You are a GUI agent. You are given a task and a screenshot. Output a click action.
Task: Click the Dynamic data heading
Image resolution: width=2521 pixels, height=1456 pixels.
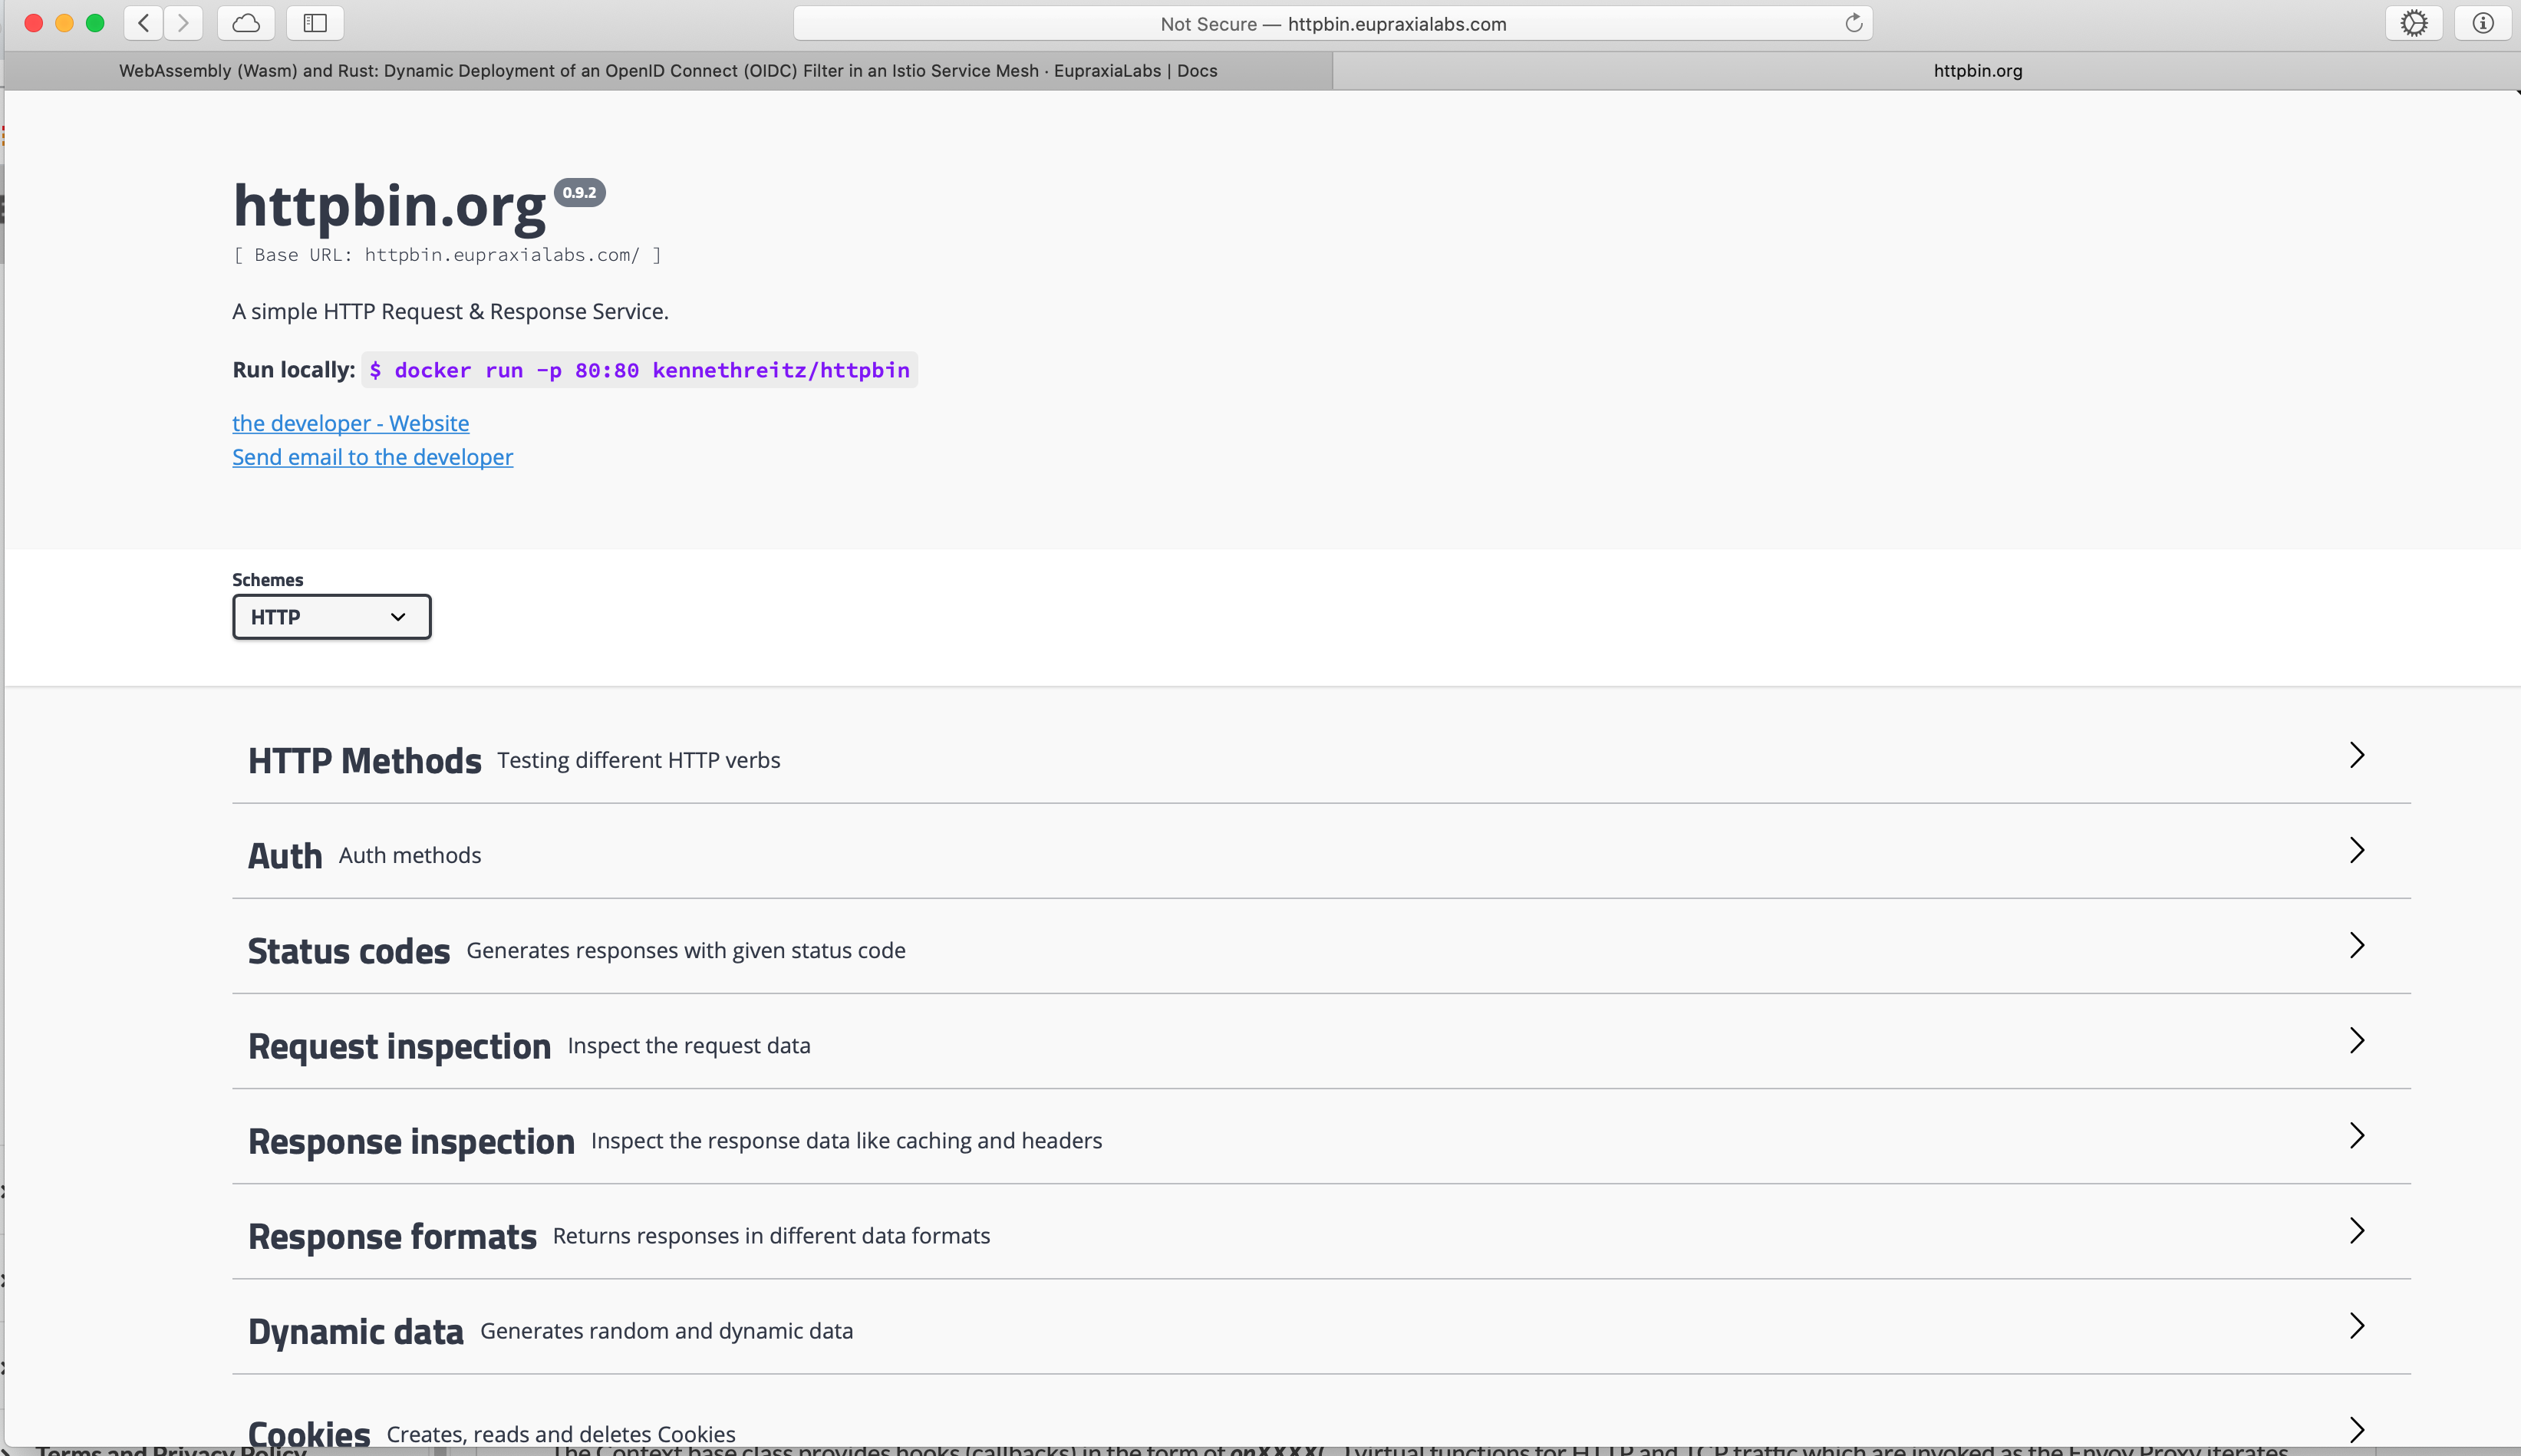(x=356, y=1331)
